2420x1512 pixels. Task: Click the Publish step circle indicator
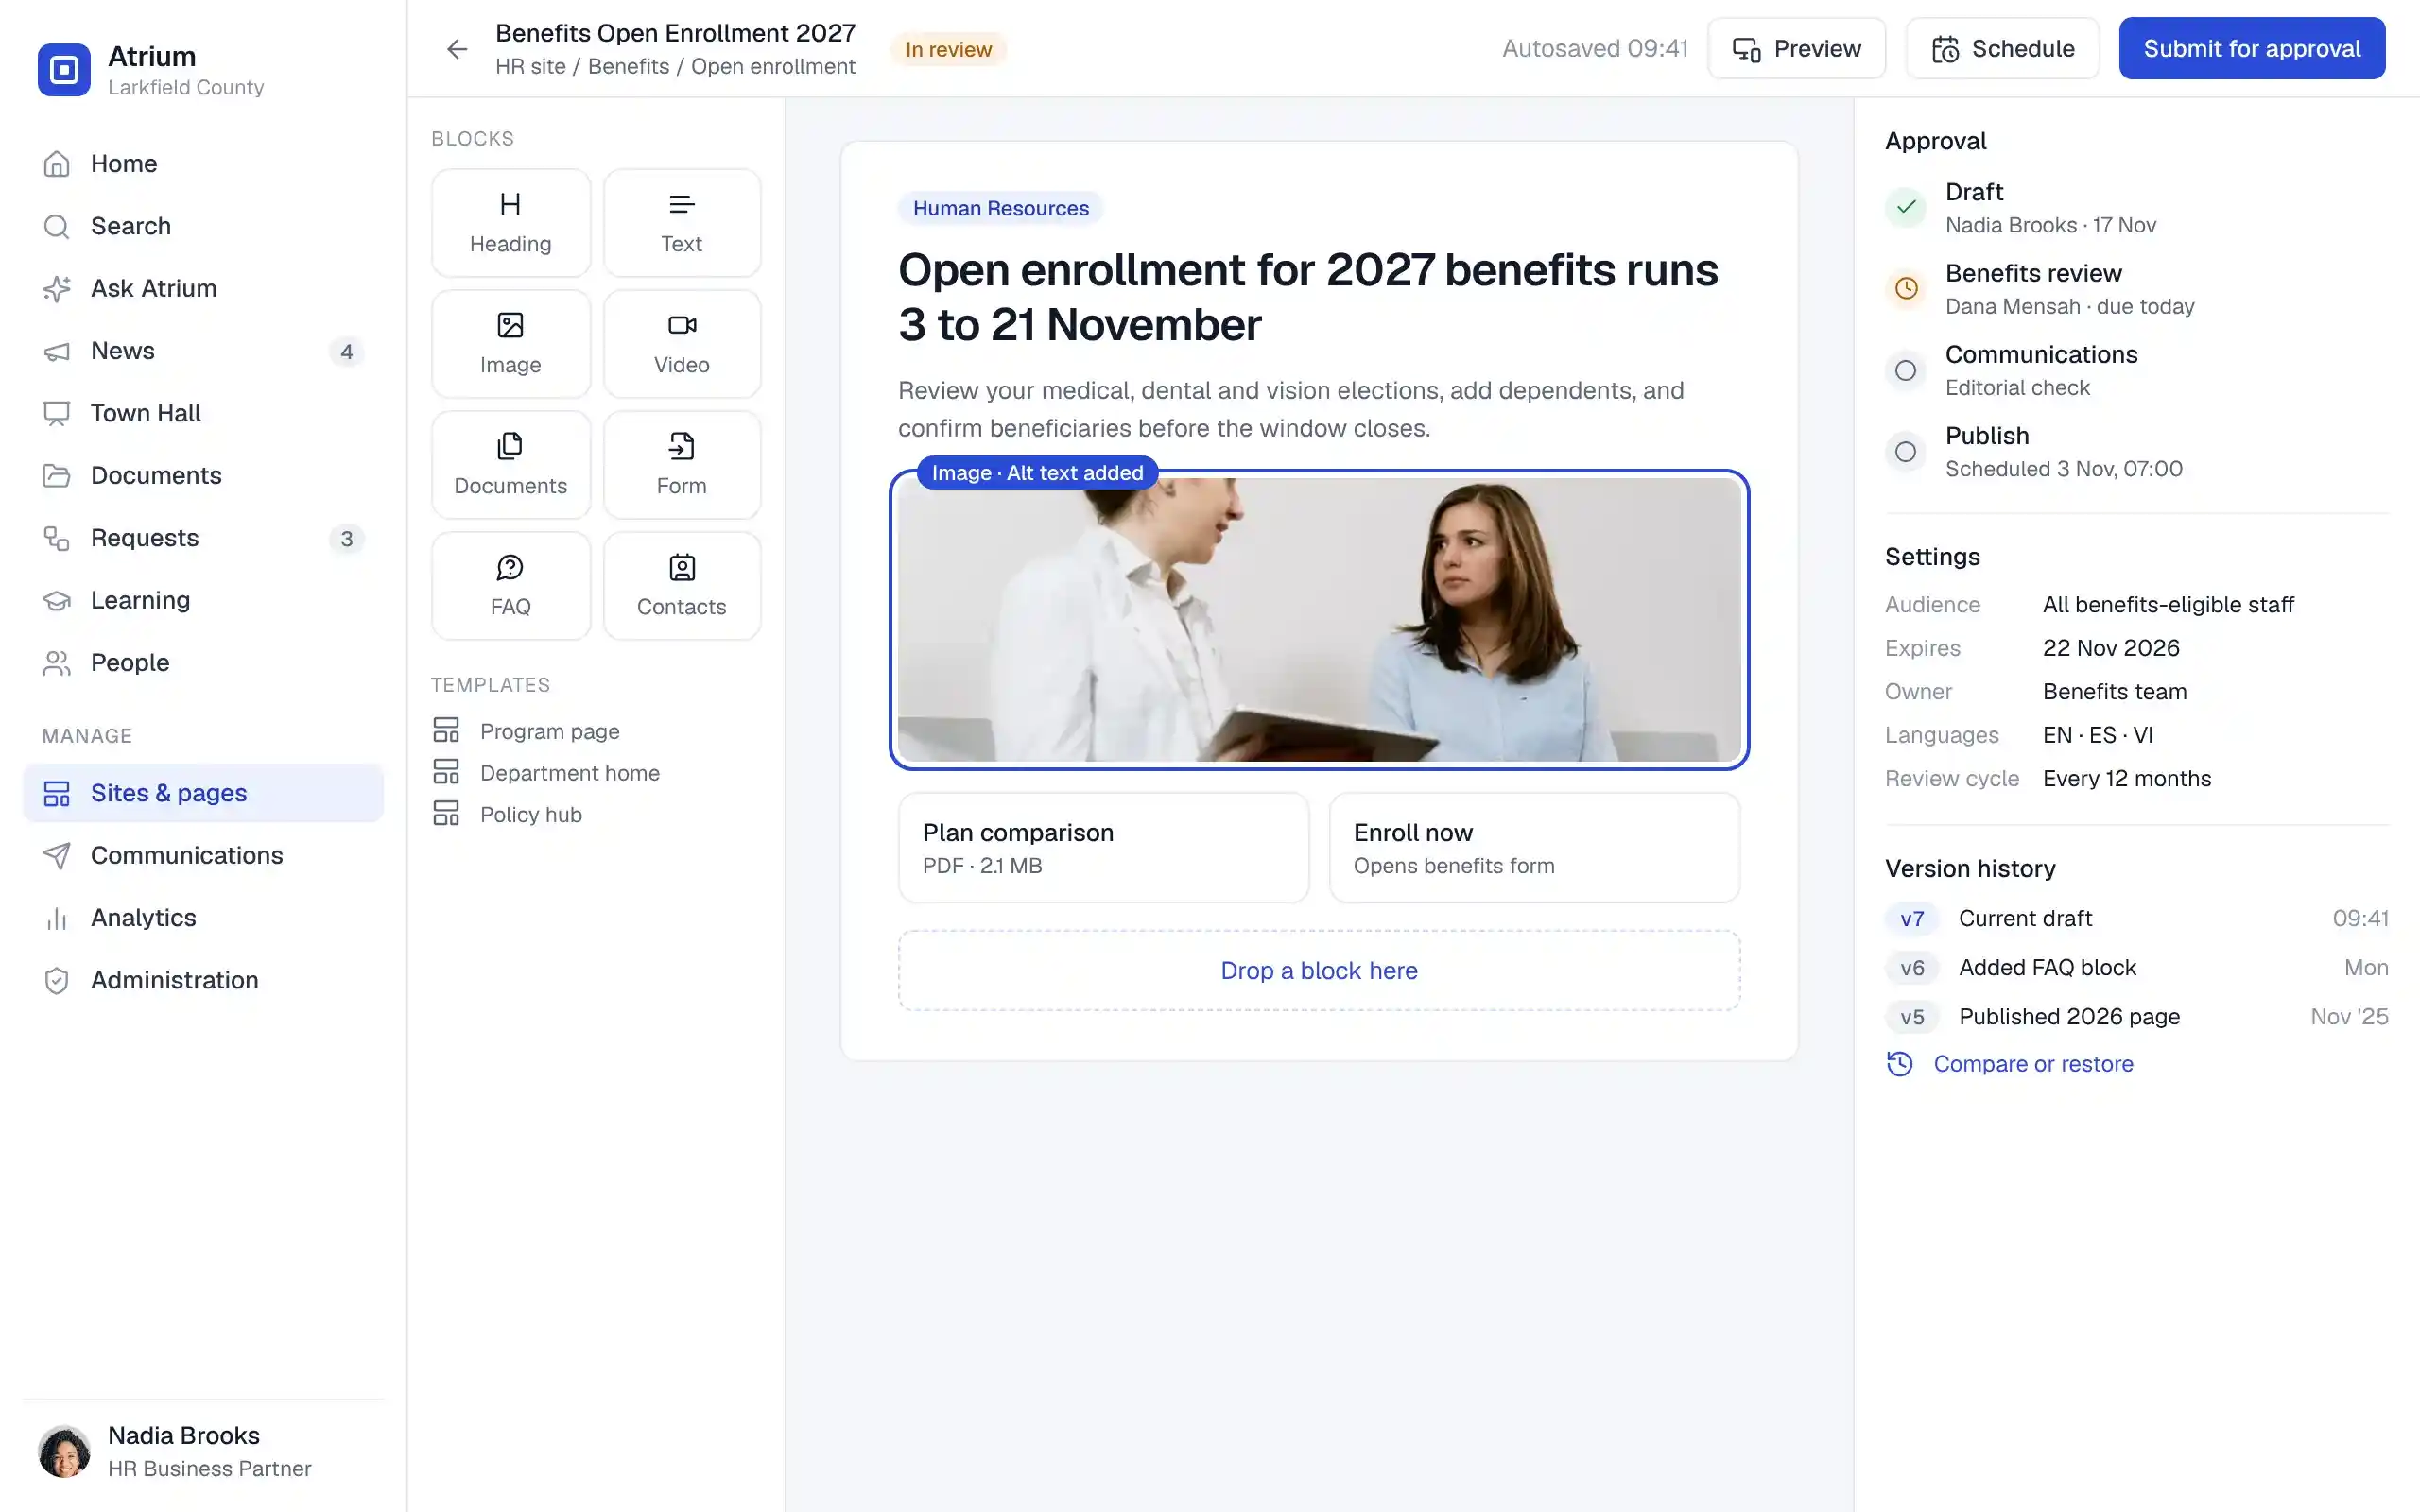point(1906,452)
